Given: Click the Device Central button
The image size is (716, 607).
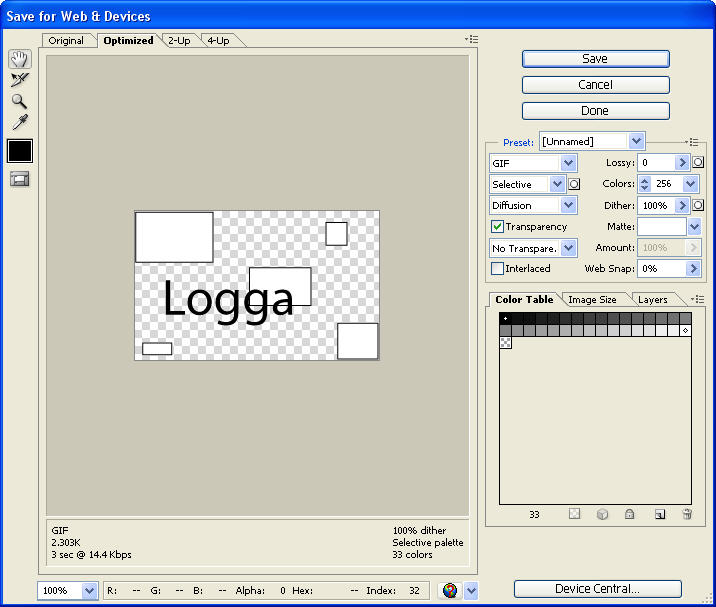Looking at the screenshot, I should tap(598, 589).
